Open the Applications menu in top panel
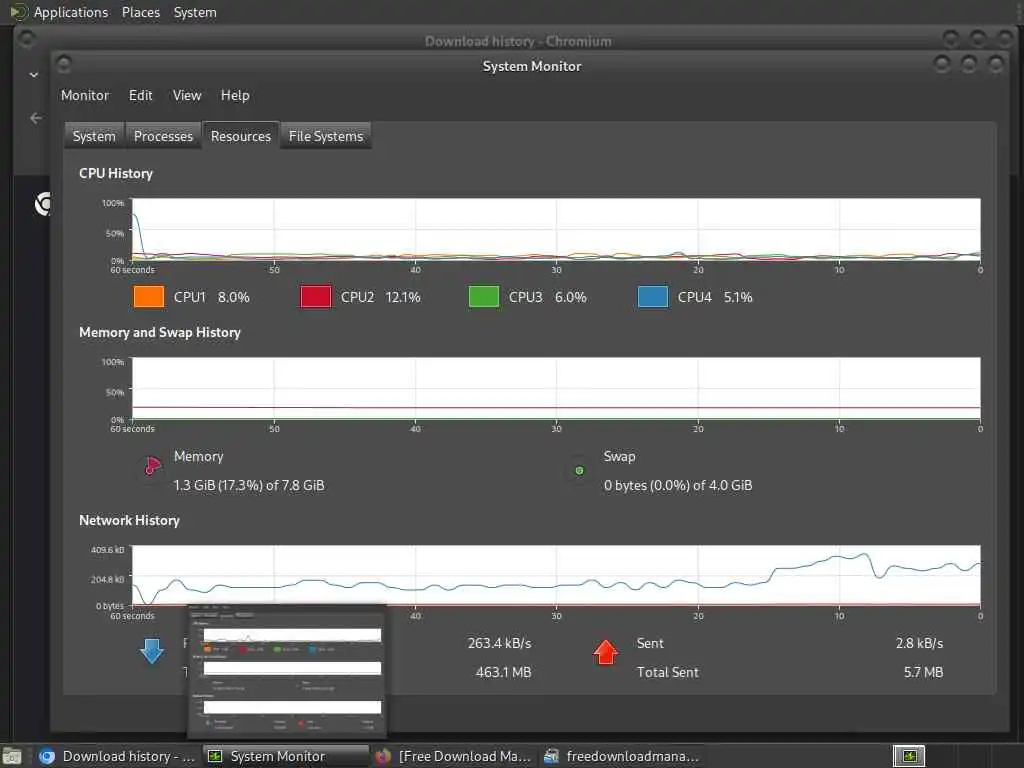 [71, 12]
